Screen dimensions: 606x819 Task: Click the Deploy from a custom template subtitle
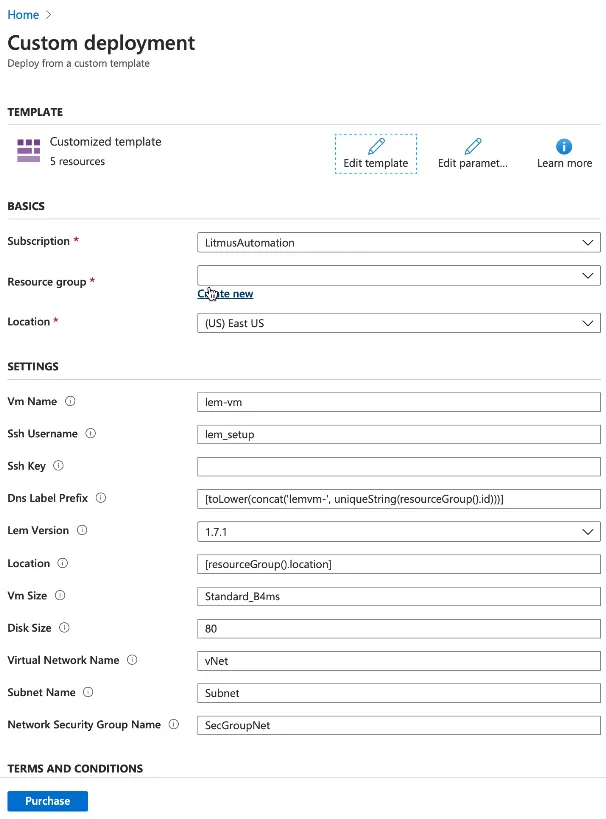(x=78, y=63)
